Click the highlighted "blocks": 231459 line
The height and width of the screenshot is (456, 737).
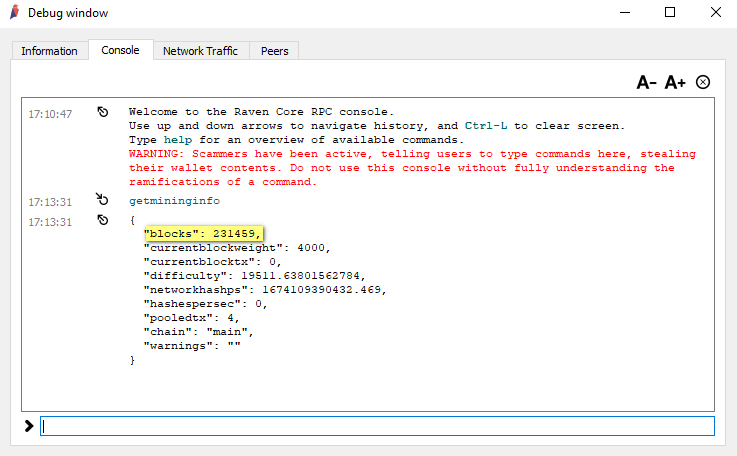203,233
